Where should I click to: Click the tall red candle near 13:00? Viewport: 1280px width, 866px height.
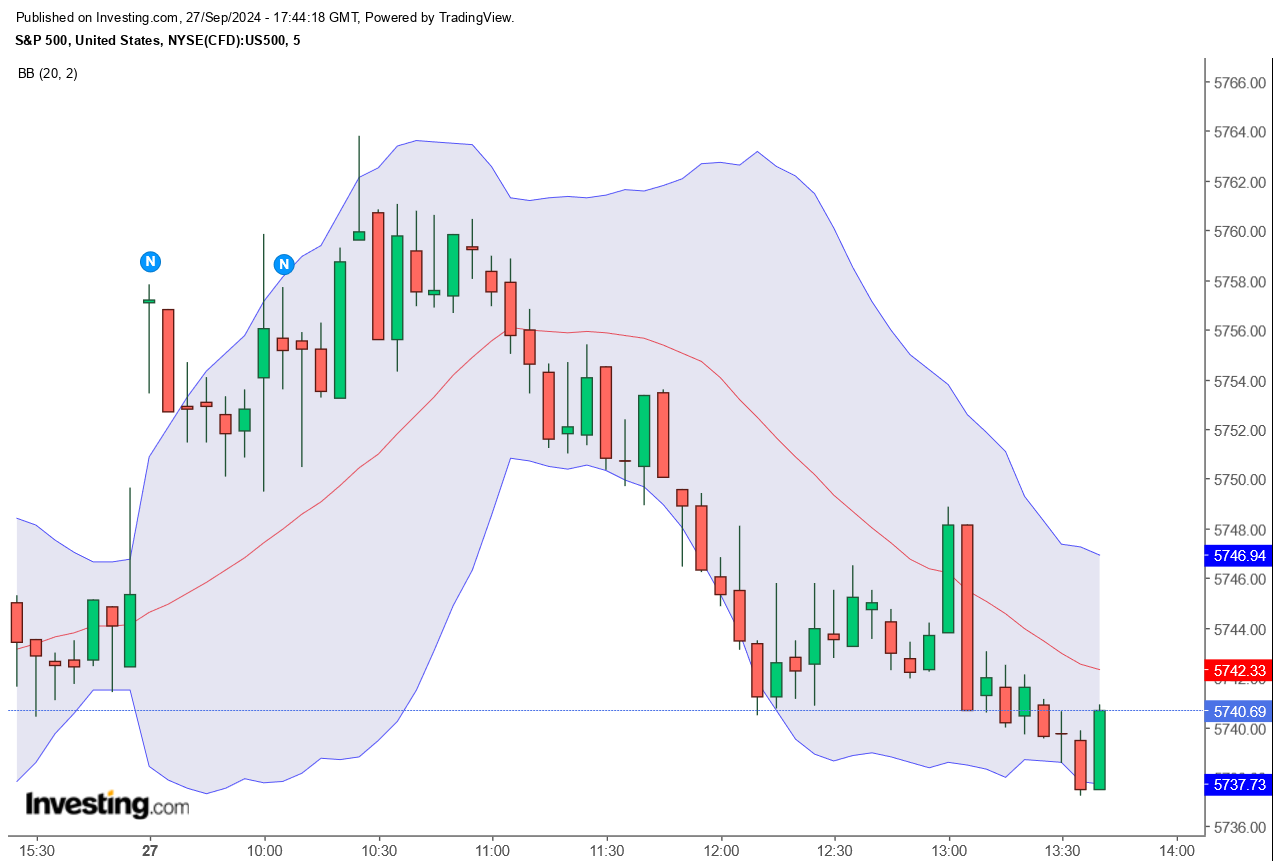click(966, 610)
